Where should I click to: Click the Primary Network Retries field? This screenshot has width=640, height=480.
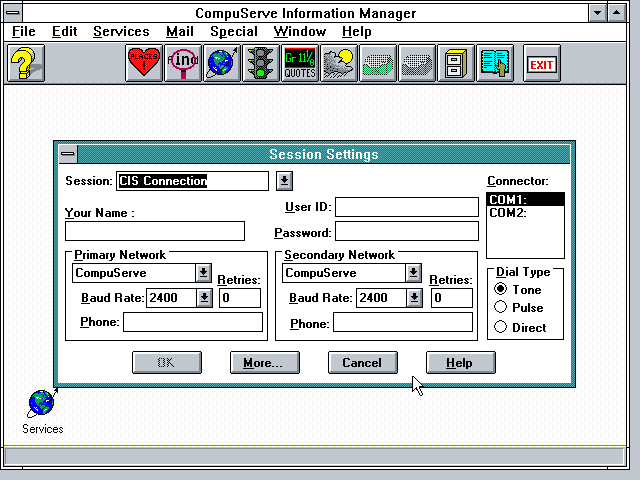[240, 298]
